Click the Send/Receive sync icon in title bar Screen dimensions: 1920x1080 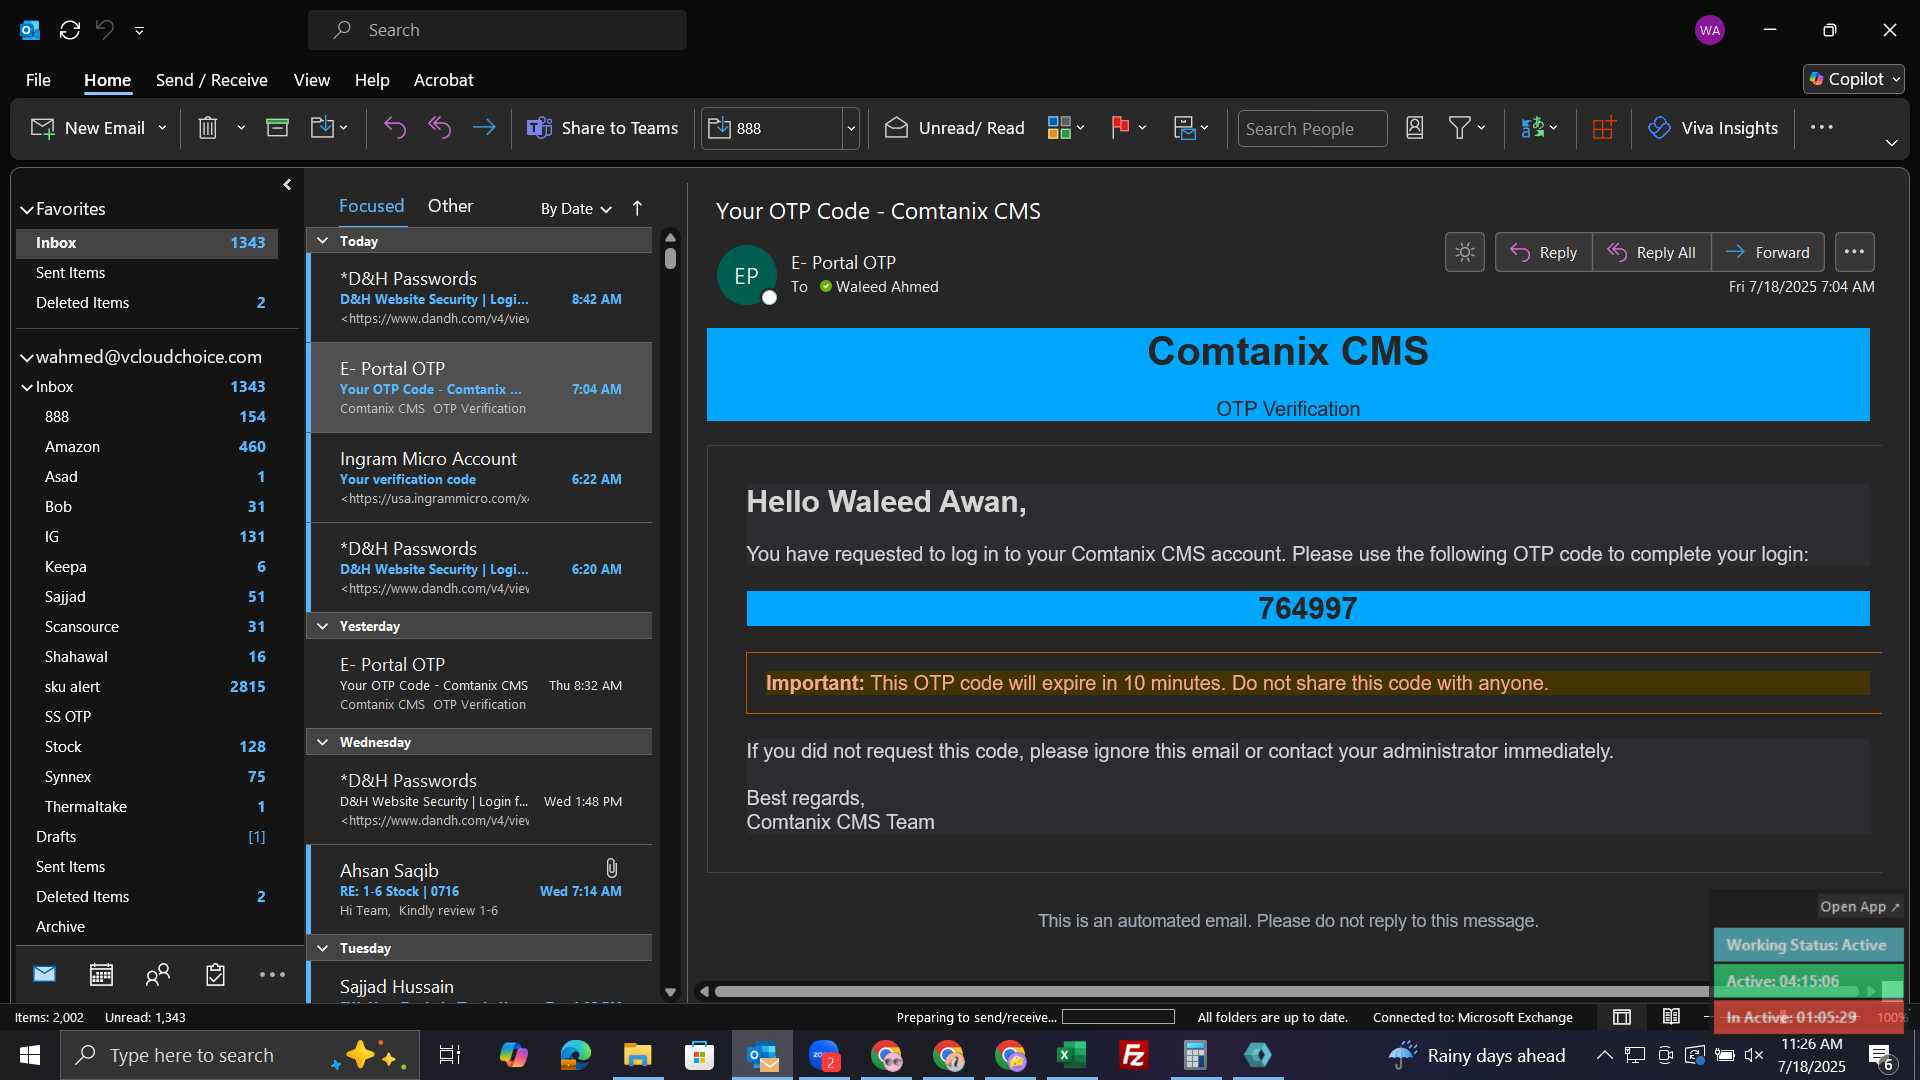coord(70,30)
